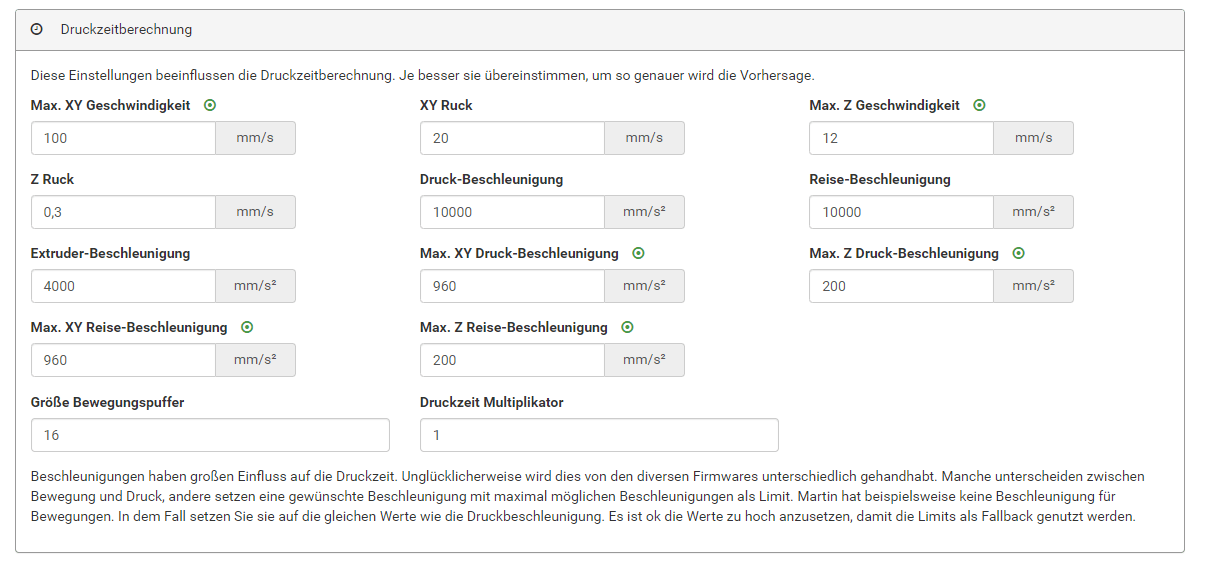The image size is (1207, 561).
Task: Click into Max. Z Geschwindigkeit input
Action: pos(901,138)
